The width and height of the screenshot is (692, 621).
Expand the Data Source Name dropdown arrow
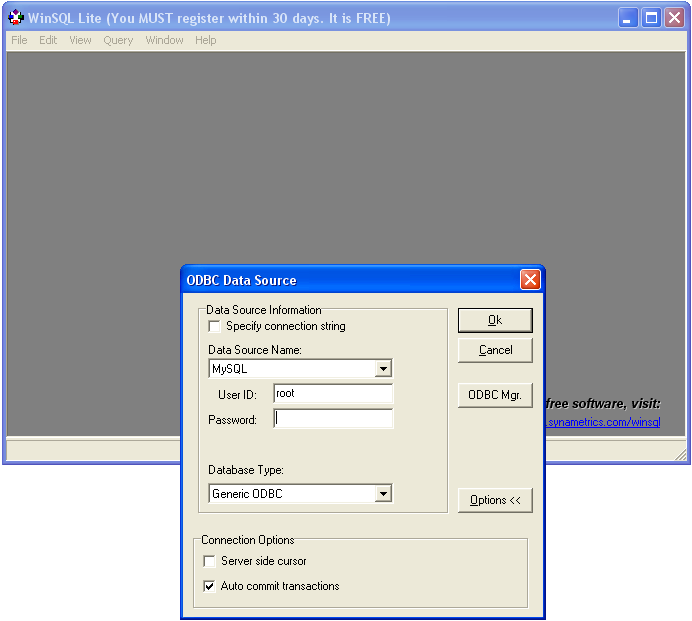click(383, 369)
